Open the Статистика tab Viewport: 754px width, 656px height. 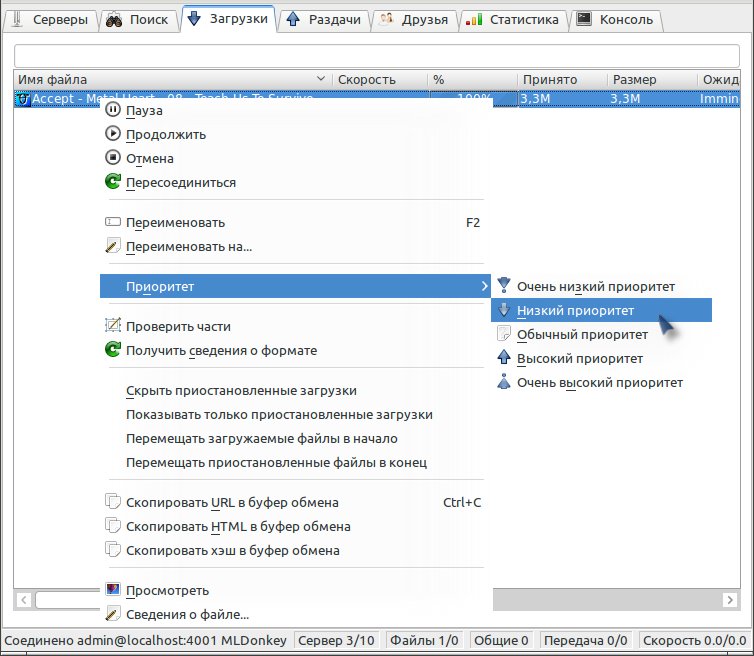513,20
